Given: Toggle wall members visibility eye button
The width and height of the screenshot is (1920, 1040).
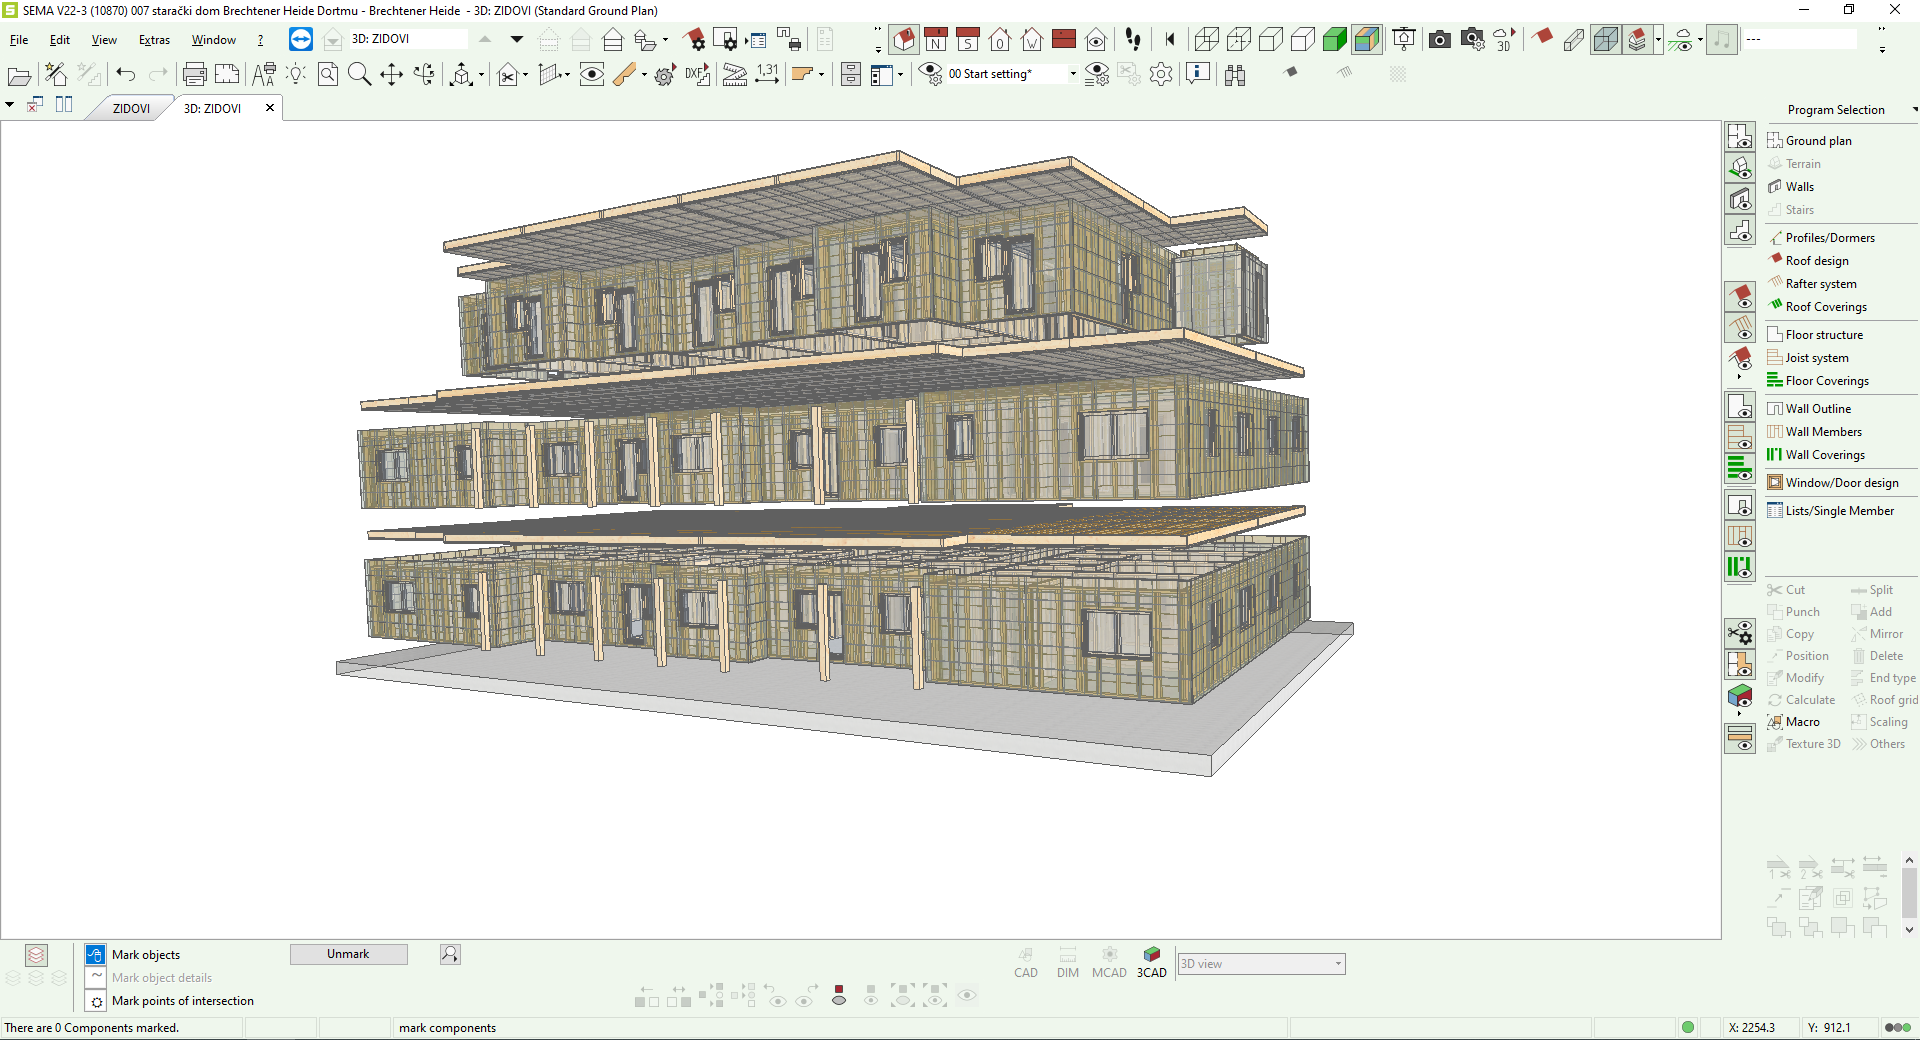Looking at the screenshot, I should click(x=1740, y=536).
